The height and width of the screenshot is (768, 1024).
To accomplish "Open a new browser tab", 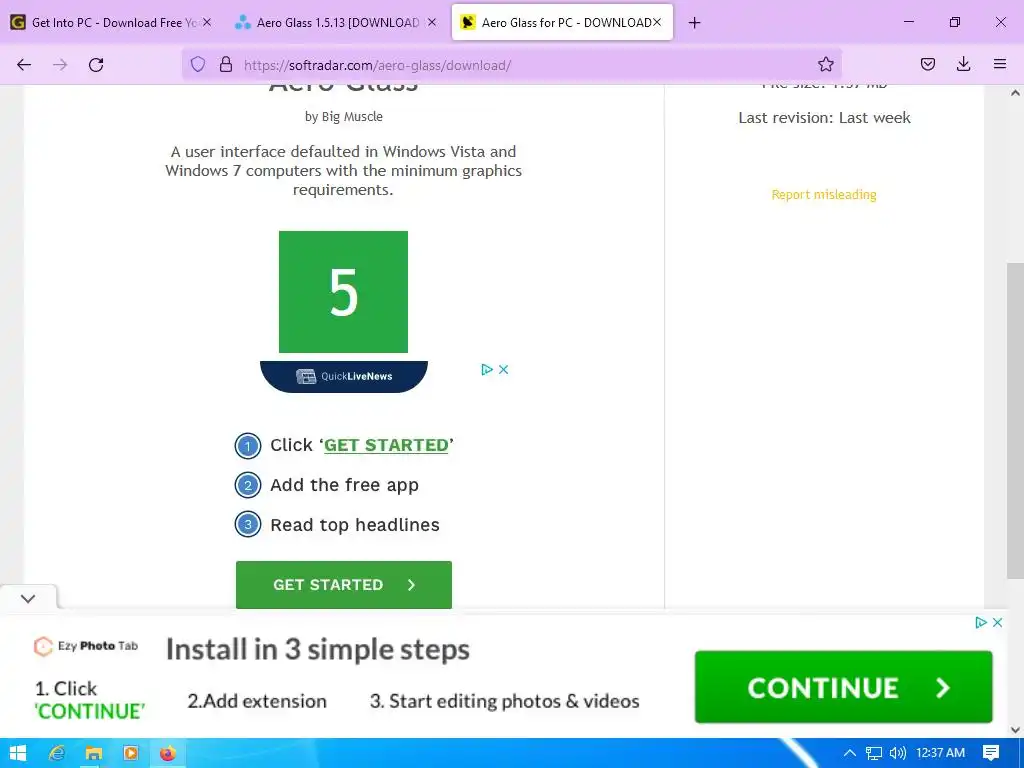I will tap(694, 23).
